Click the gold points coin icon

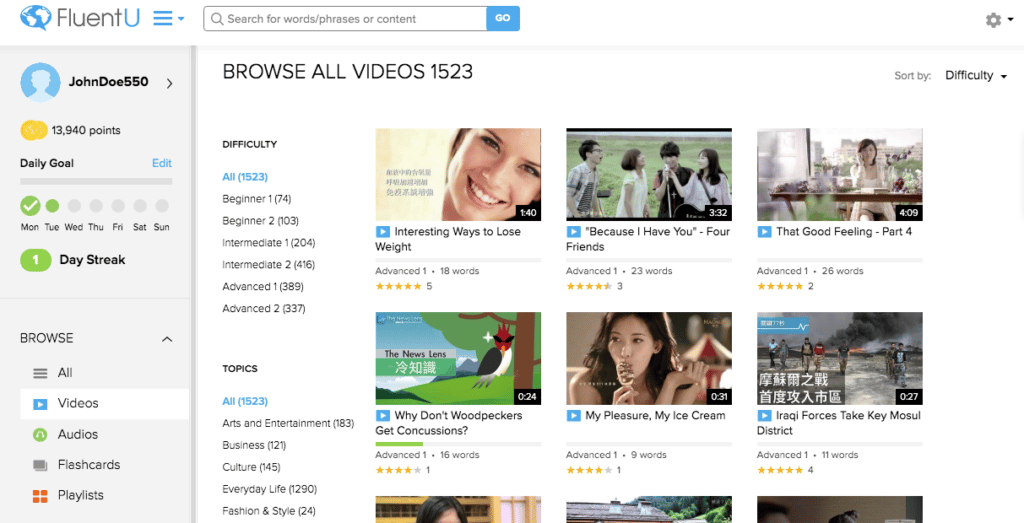[34, 130]
